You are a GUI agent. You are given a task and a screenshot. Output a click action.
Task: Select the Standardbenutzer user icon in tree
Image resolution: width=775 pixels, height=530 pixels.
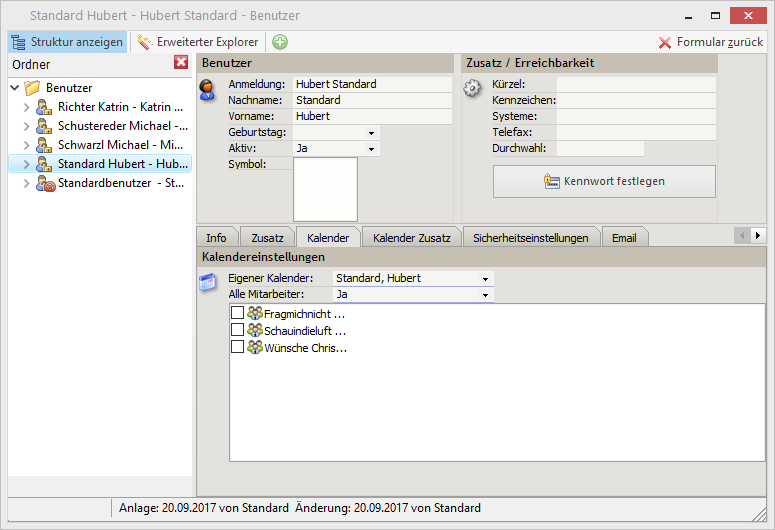(44, 183)
